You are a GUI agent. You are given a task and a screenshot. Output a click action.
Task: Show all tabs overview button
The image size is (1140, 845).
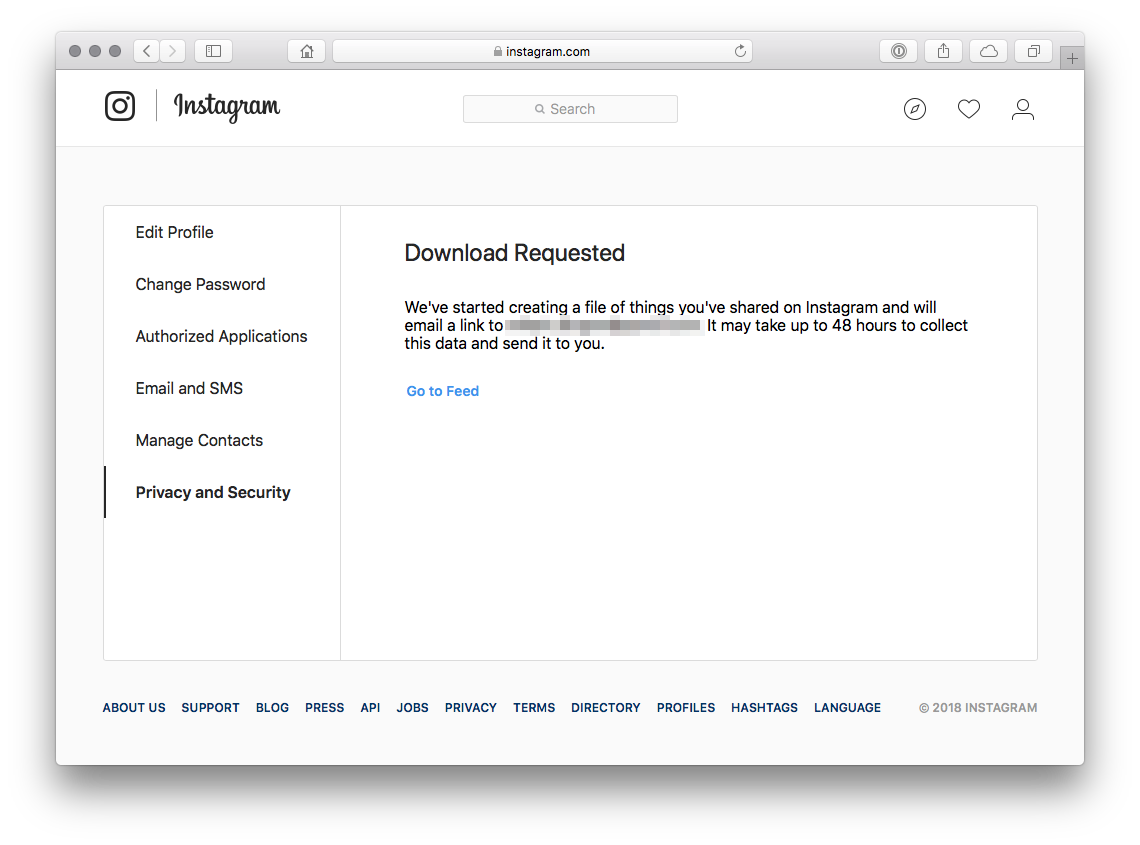click(x=1034, y=51)
